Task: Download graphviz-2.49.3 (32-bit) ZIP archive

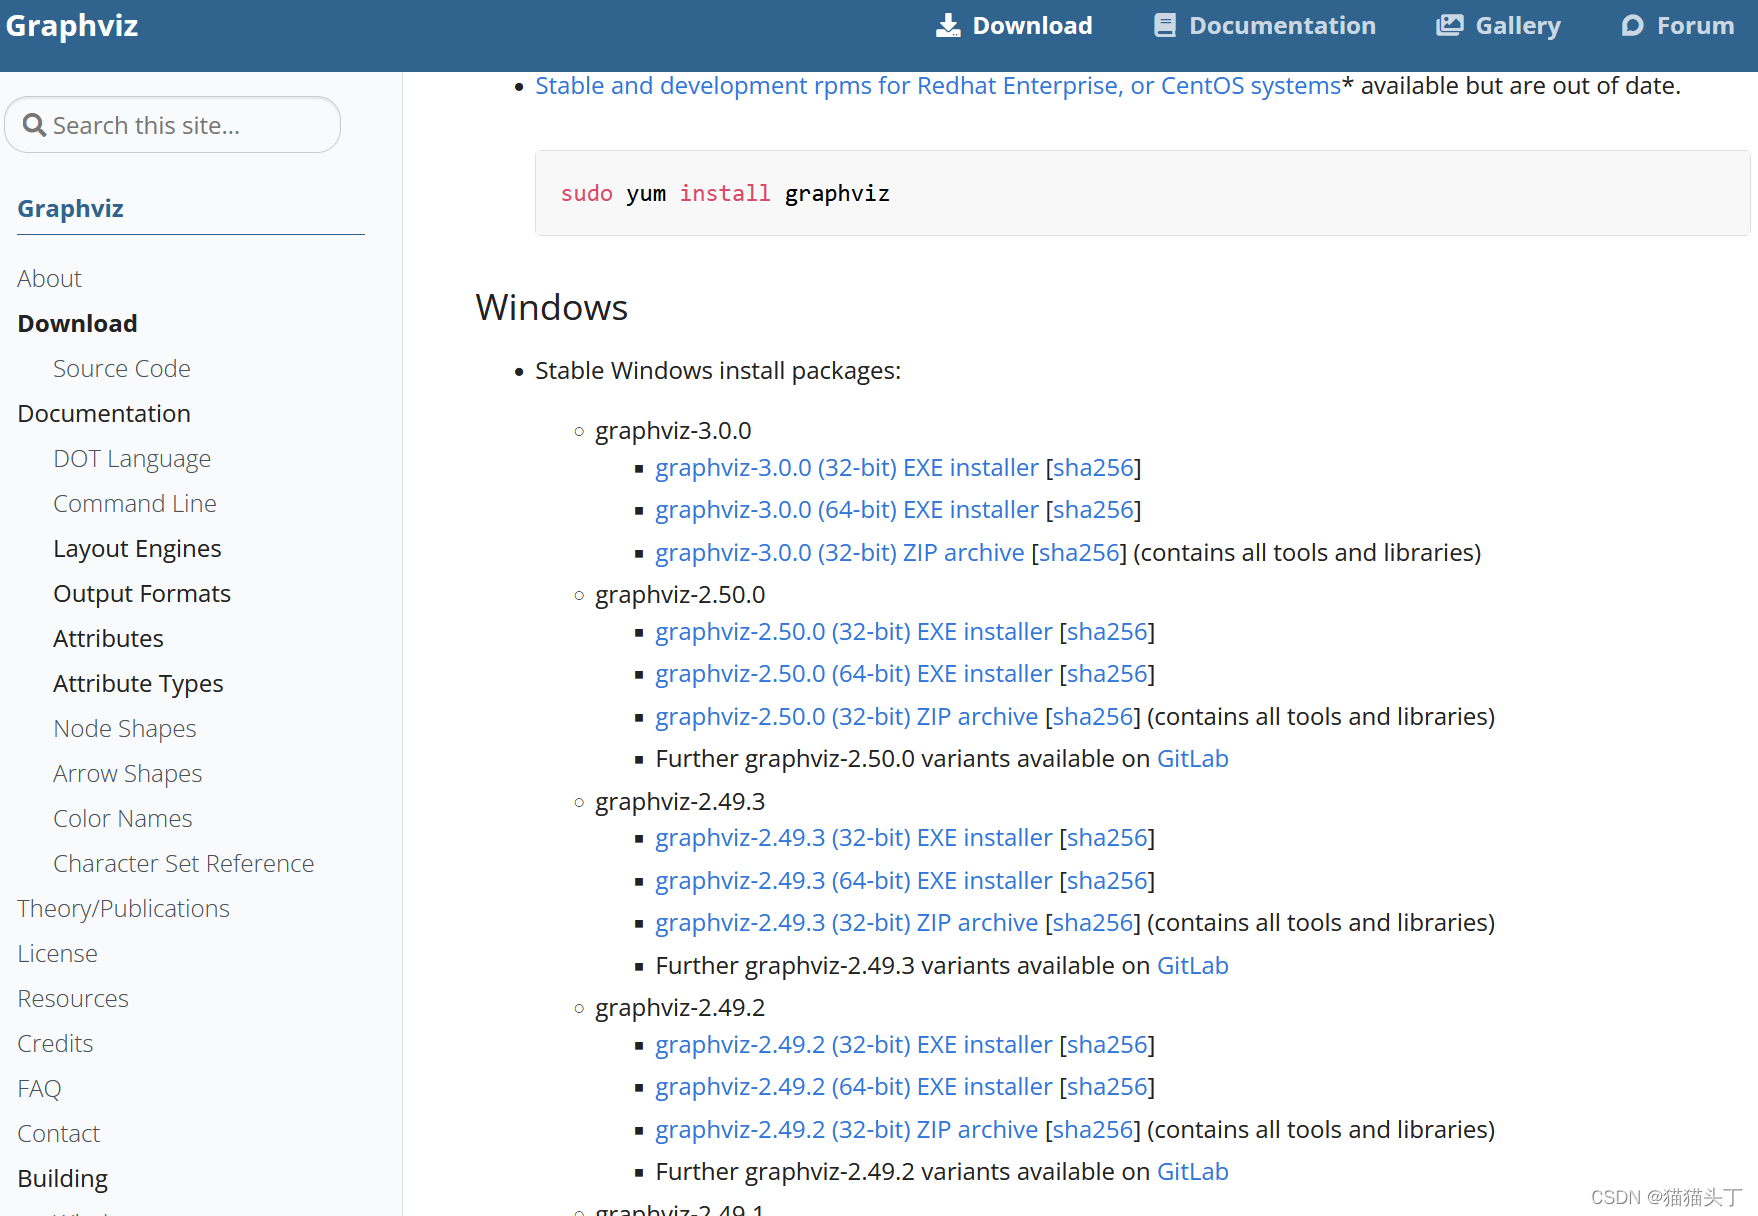Action: (847, 922)
